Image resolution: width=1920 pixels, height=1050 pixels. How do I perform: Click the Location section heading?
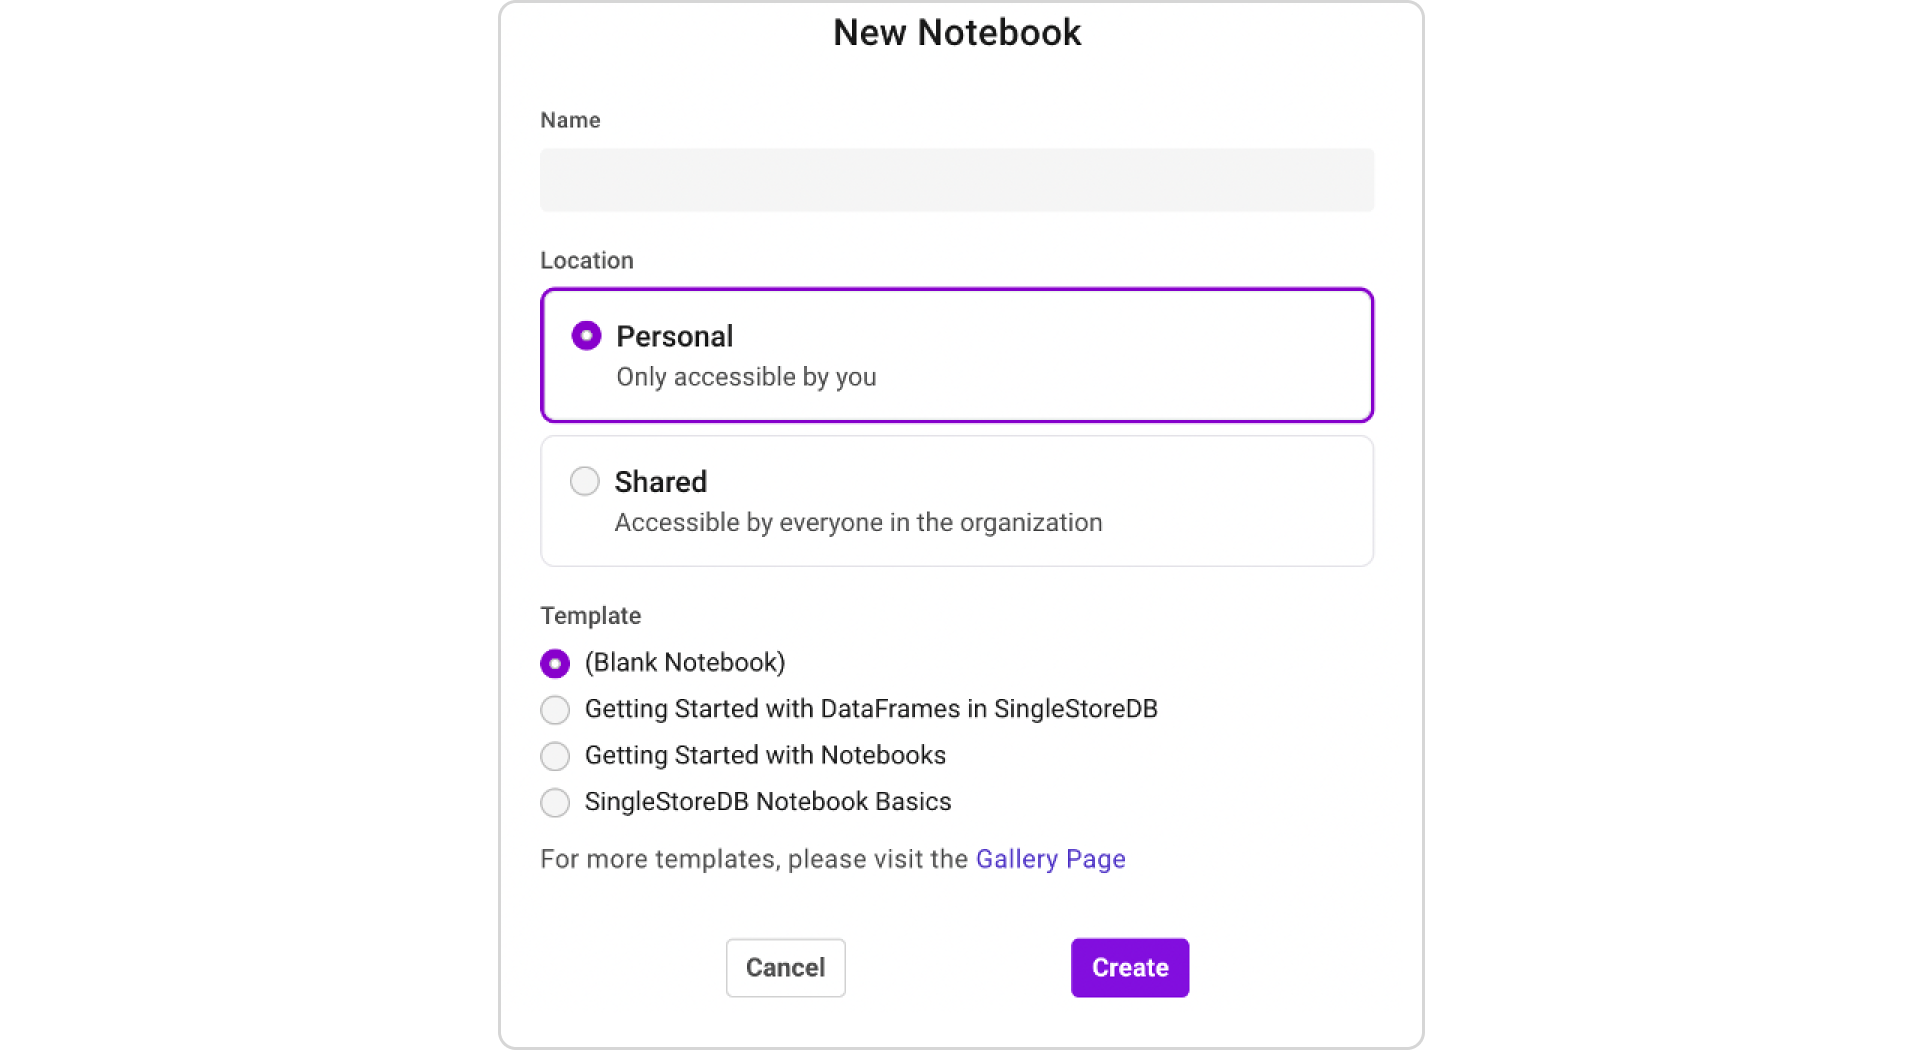(x=587, y=260)
